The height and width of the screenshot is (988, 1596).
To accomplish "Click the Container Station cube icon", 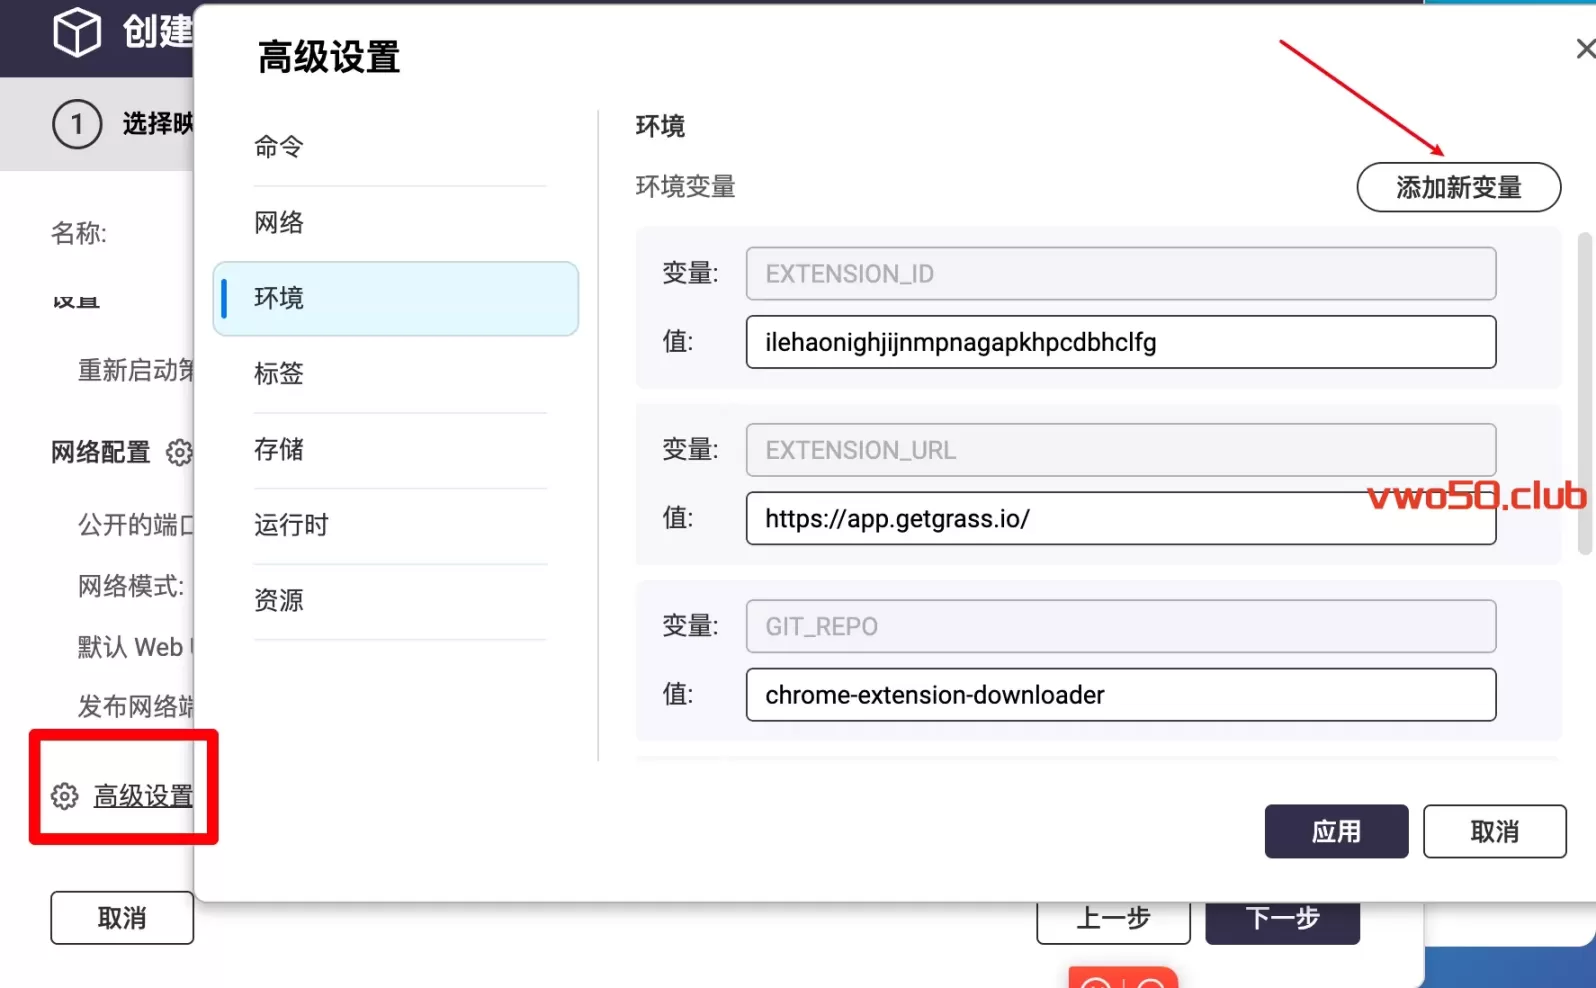I will (x=76, y=32).
